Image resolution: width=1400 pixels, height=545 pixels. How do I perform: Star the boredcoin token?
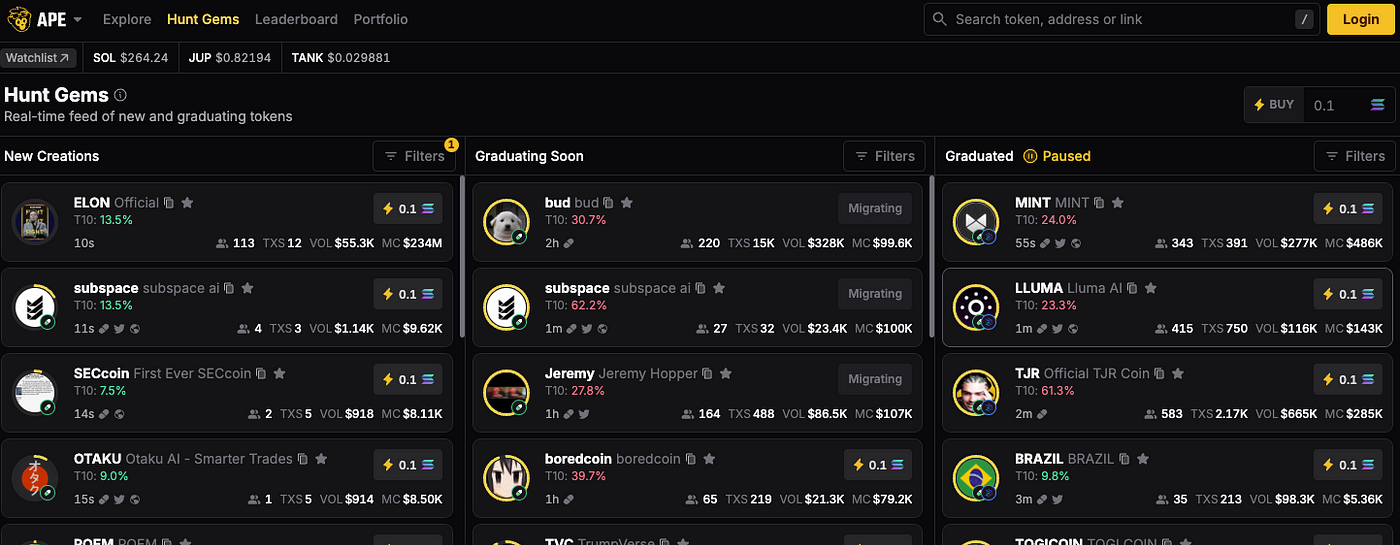[x=709, y=459]
